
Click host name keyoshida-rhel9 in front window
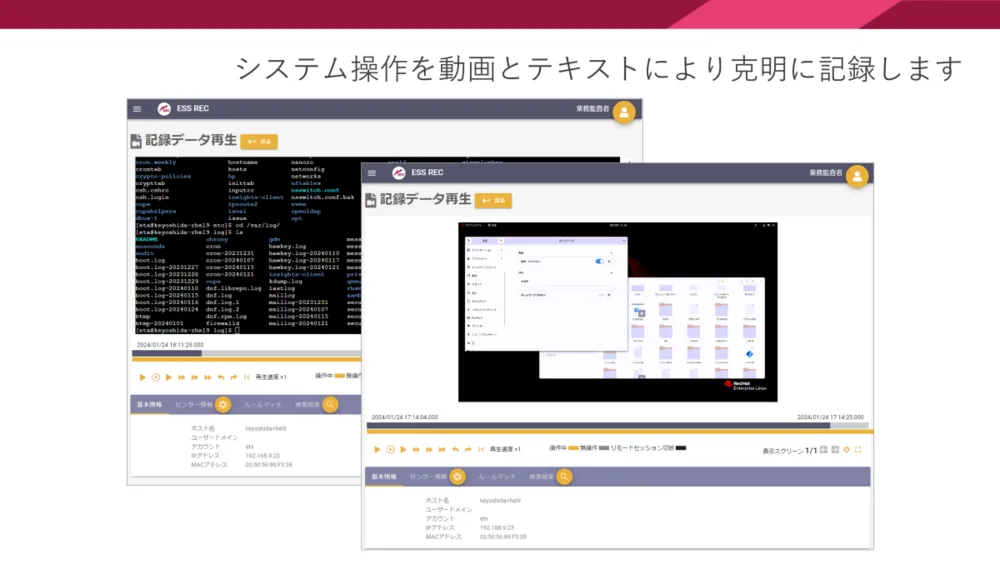(500, 501)
